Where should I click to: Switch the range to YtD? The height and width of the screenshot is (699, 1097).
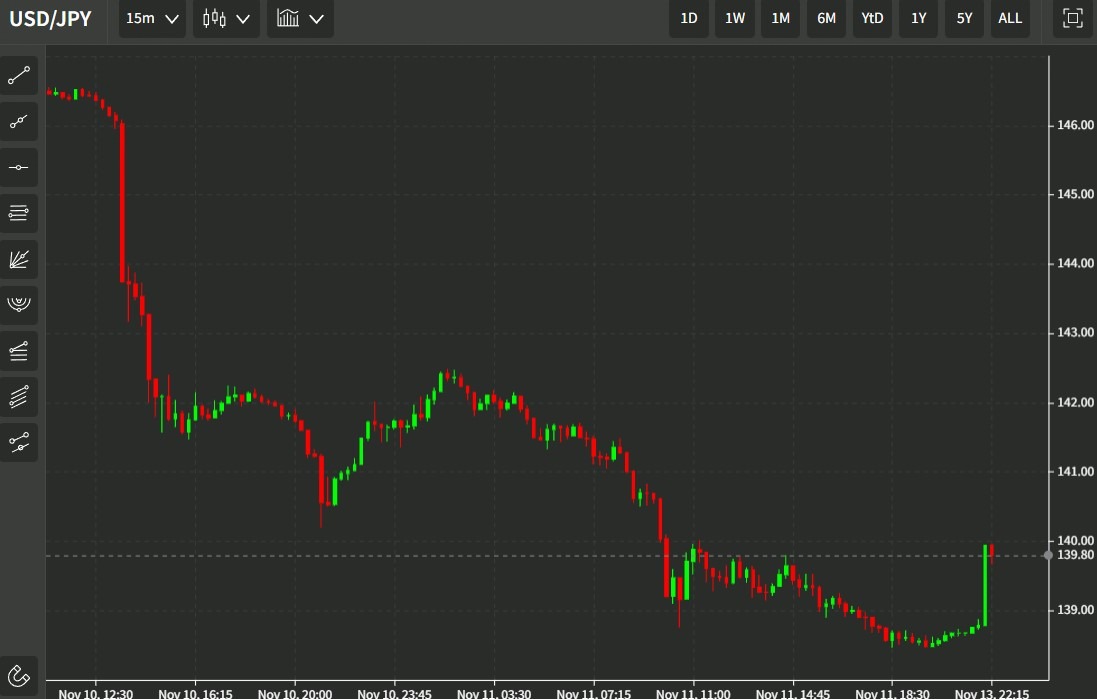(872, 18)
